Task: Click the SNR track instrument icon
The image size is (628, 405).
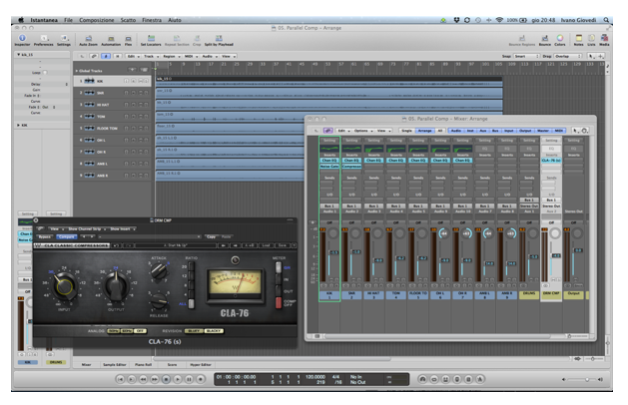Action: click(x=89, y=93)
